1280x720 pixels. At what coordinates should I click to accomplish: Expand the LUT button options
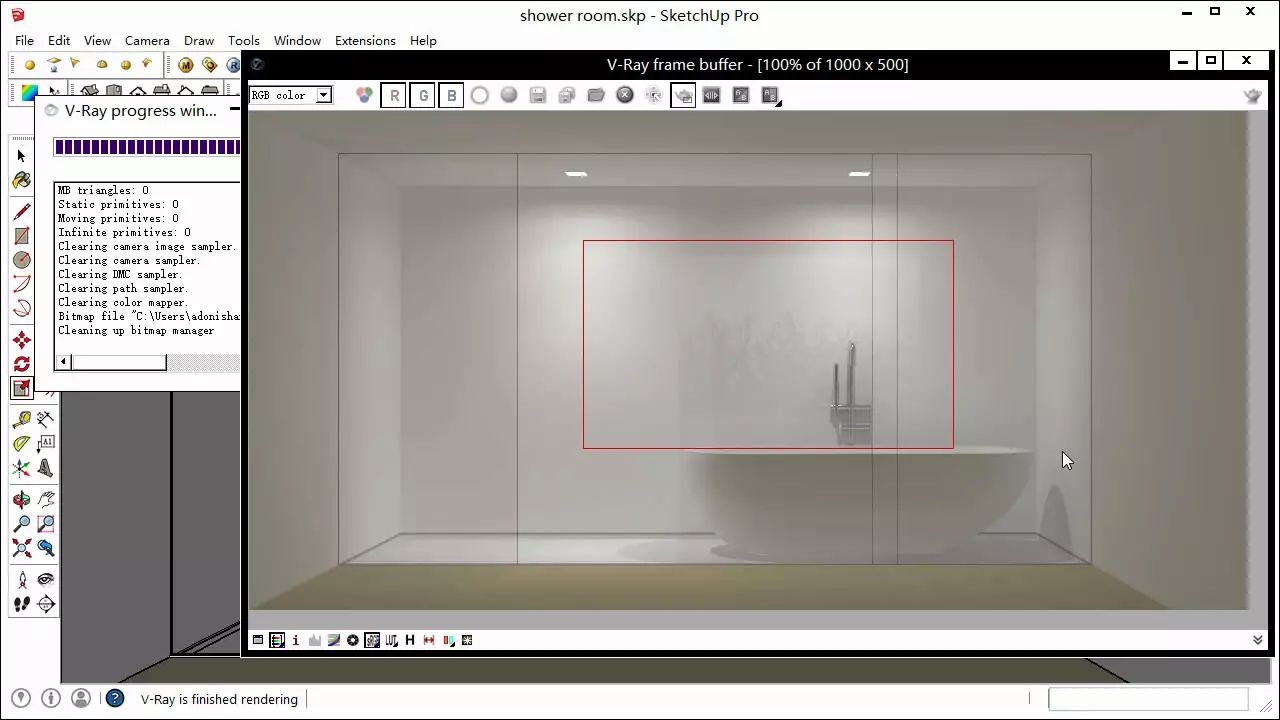(391, 640)
